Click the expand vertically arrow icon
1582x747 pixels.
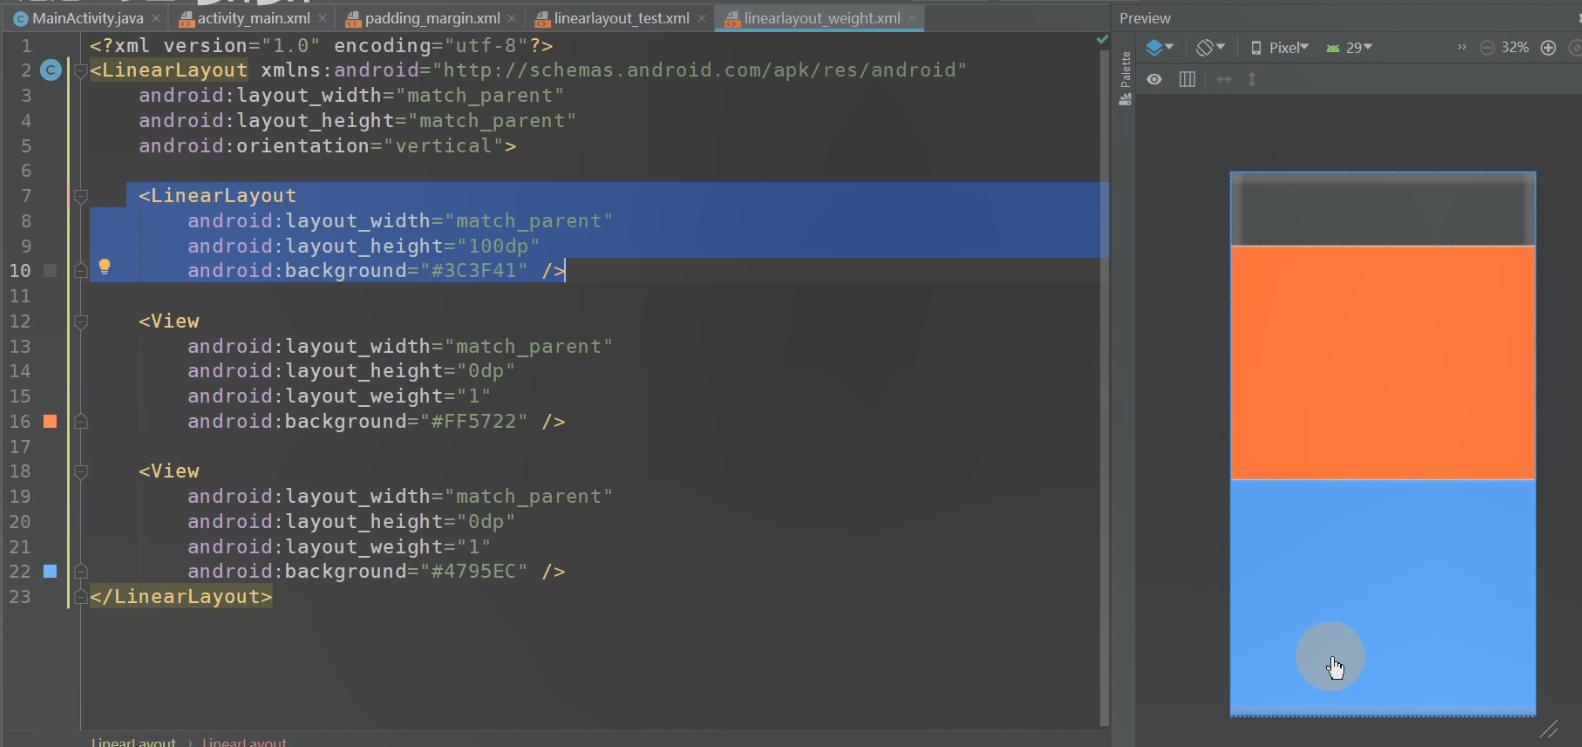(1251, 79)
